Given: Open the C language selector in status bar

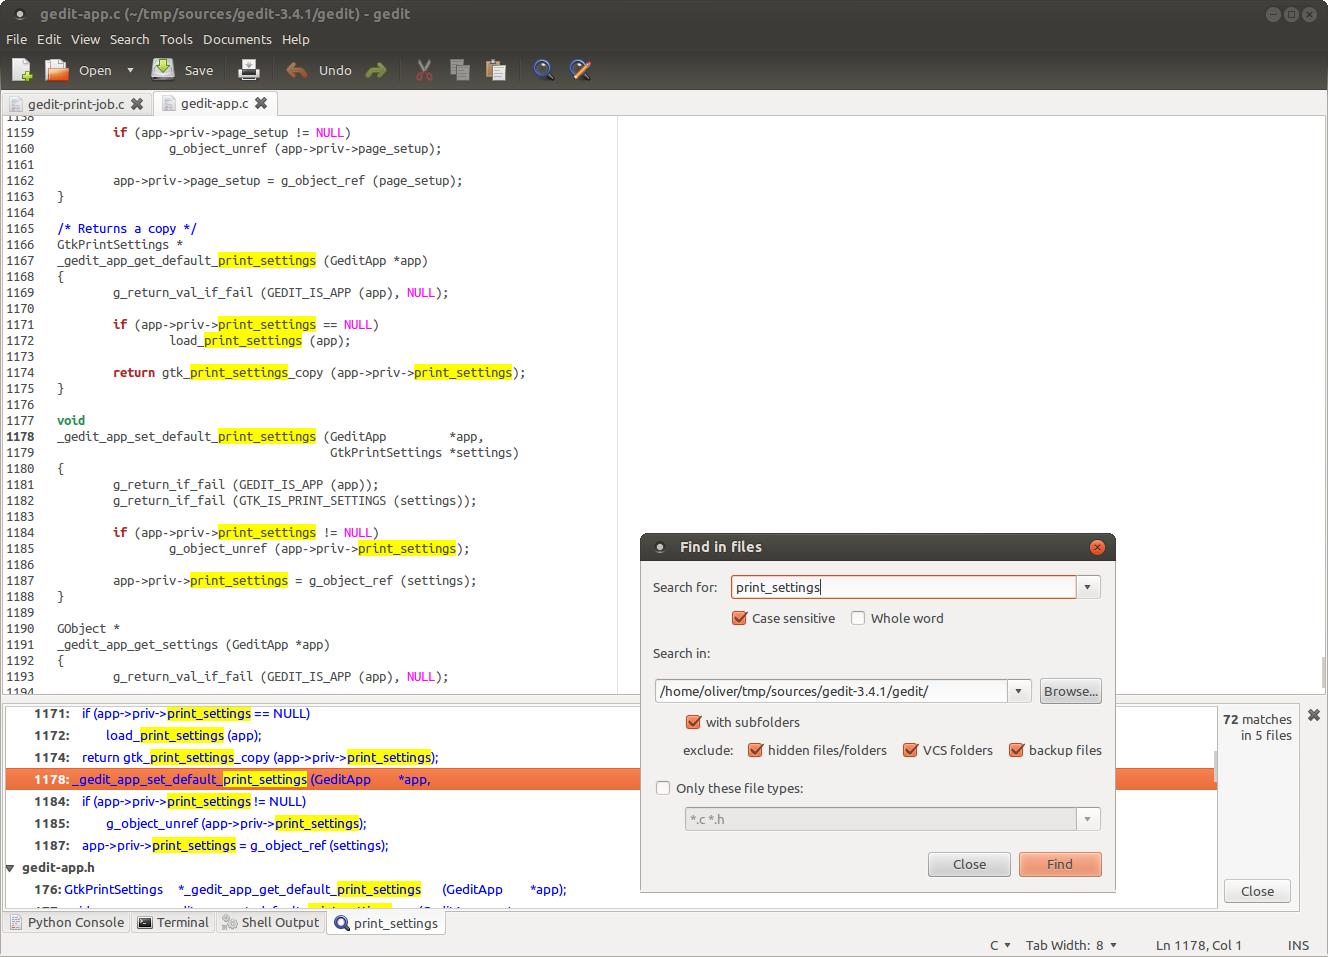Looking at the screenshot, I should click(1000, 945).
